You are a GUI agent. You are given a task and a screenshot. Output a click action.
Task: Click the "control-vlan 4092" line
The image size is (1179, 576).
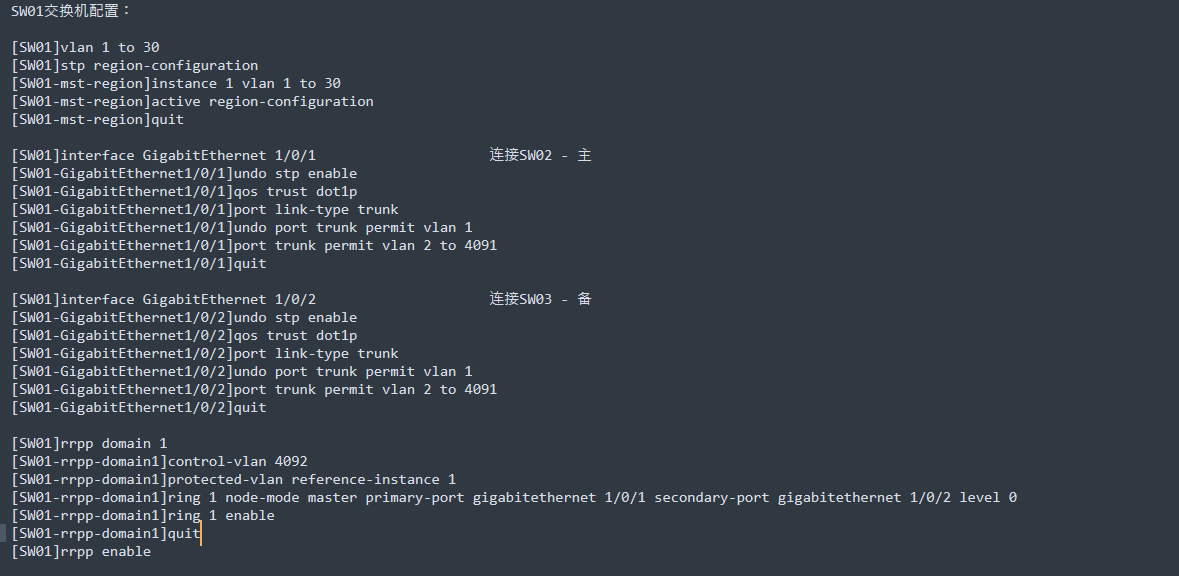[237, 461]
